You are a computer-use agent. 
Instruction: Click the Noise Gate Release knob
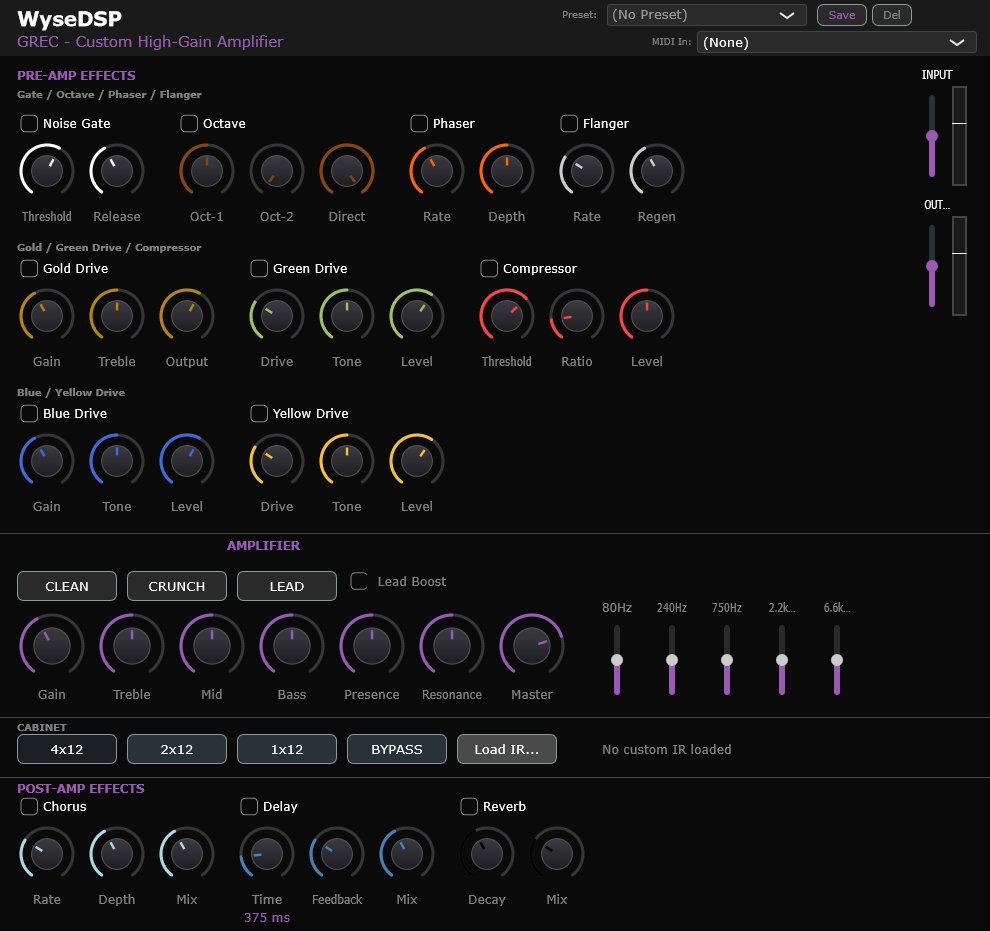(117, 170)
